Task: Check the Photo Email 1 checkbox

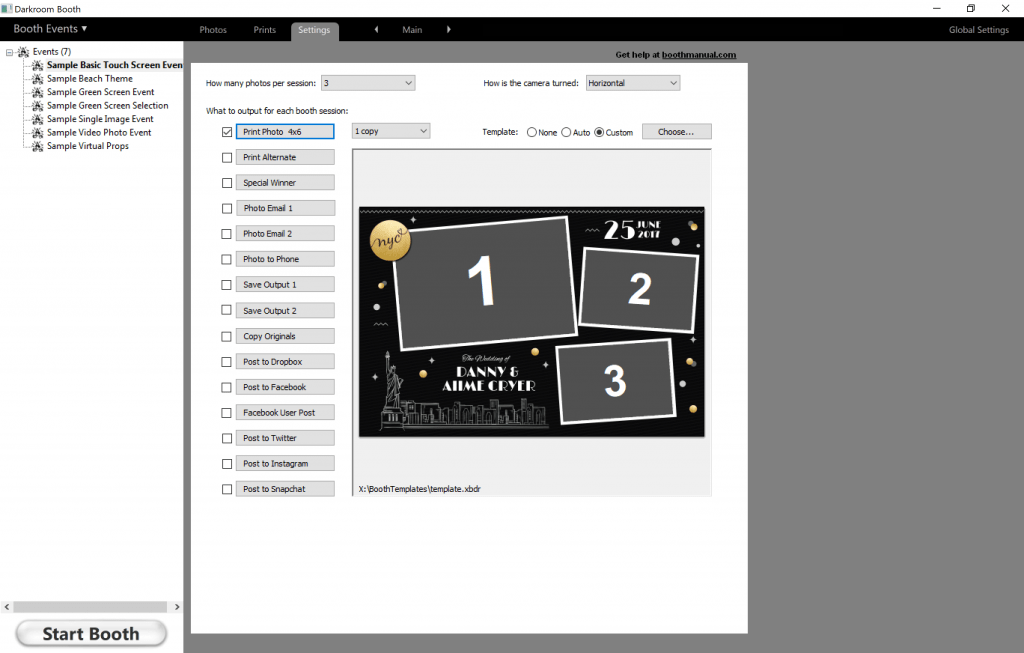Action: click(x=227, y=208)
